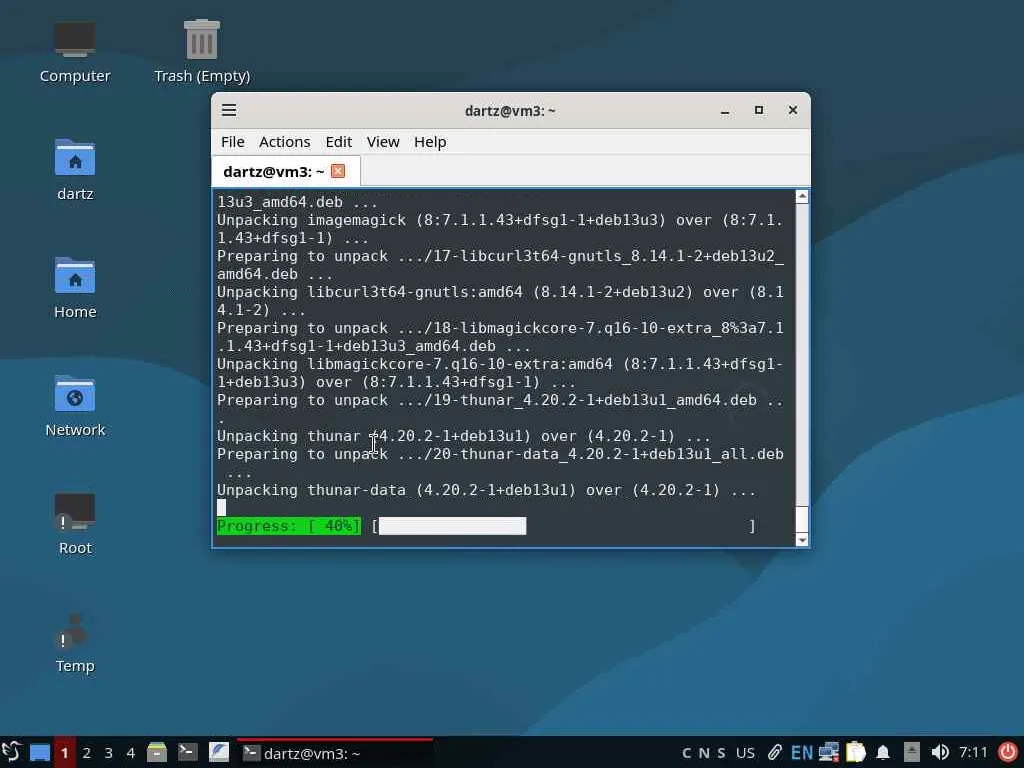Image resolution: width=1024 pixels, height=768 pixels.
Task: Open the application menu bird icon
Action: pyautogui.click(x=12, y=752)
